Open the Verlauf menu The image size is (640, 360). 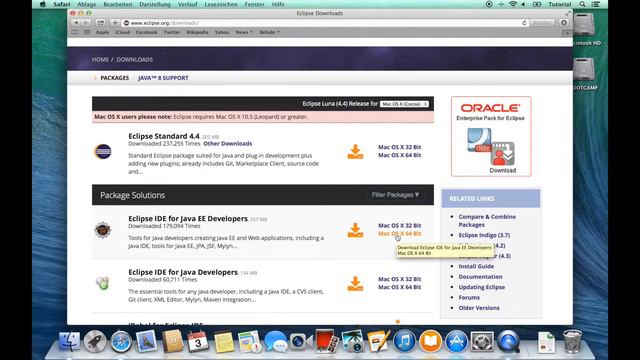coord(188,4)
